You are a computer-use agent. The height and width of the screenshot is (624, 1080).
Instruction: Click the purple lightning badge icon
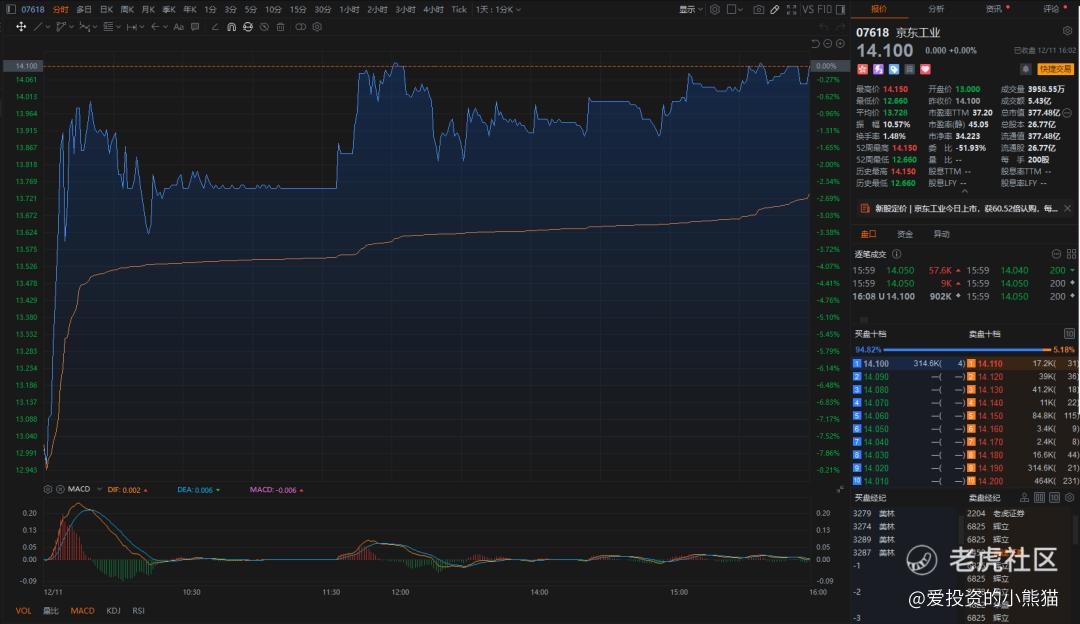[x=878, y=69]
